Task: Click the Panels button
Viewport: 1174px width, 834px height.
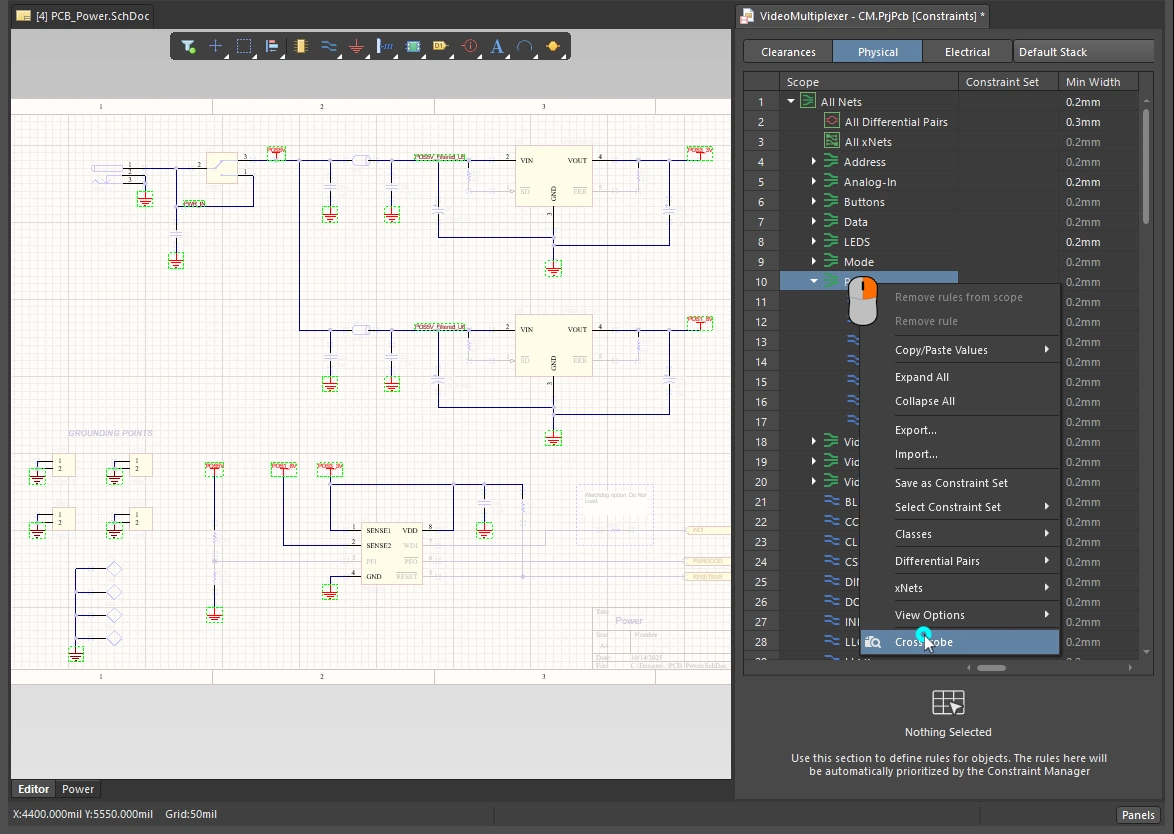Action: pyautogui.click(x=1138, y=815)
